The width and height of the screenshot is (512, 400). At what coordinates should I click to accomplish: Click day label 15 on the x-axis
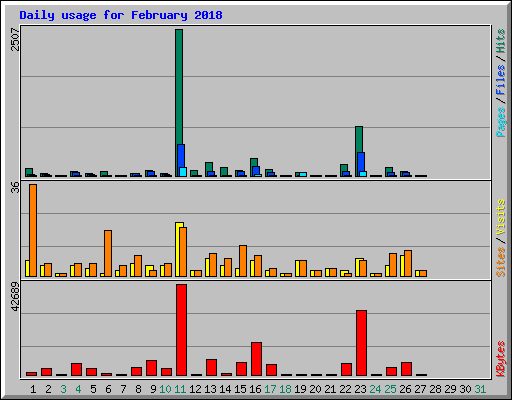[x=240, y=389]
